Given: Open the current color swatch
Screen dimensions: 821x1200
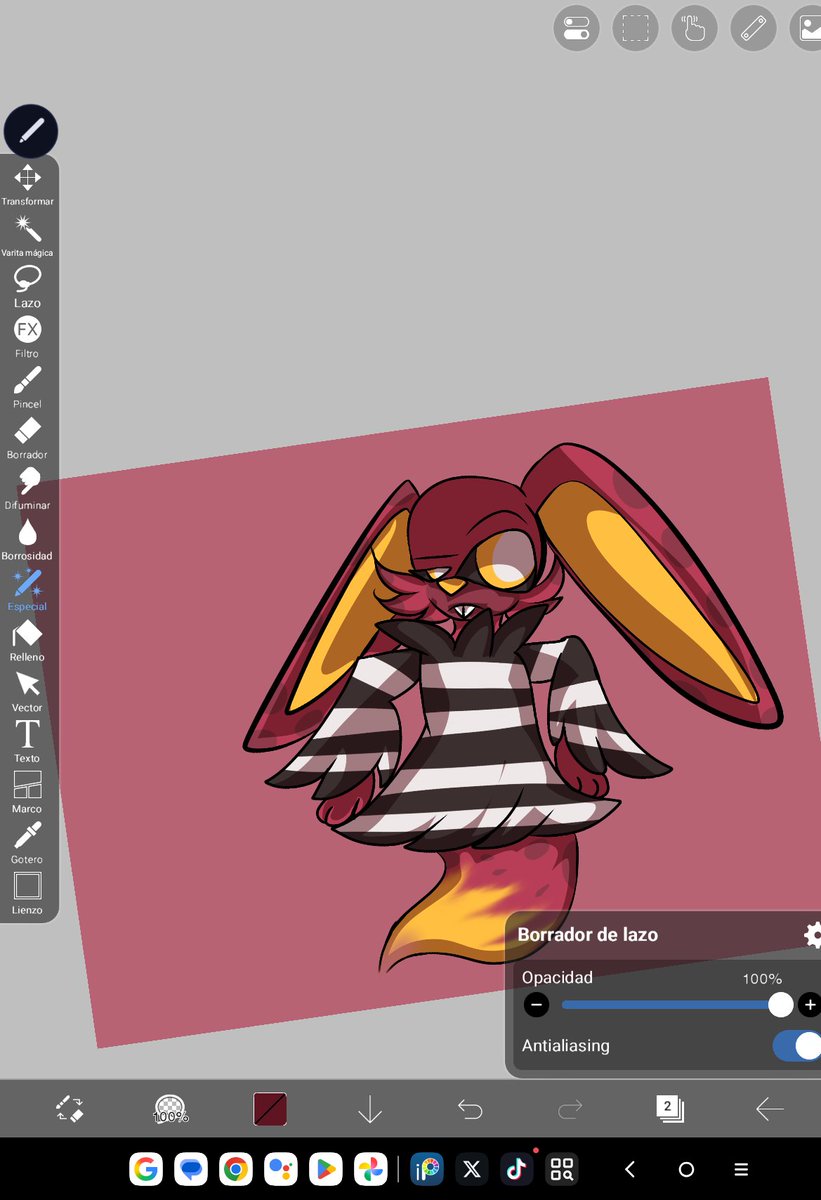Looking at the screenshot, I should click(x=269, y=1109).
